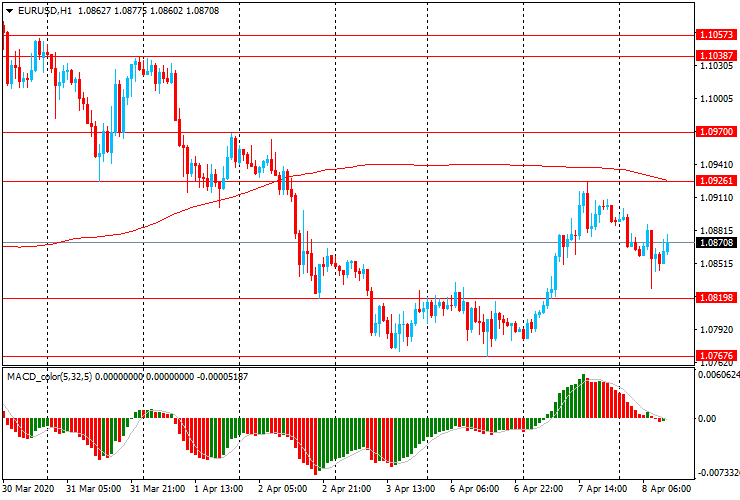Select the low value 1.08602 in header
The width and height of the screenshot is (740, 500).
167,10
